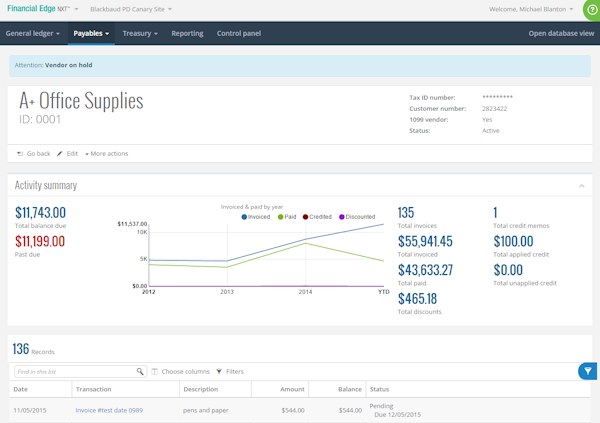The width and height of the screenshot is (600, 423).
Task: Click the $100.00 total applied credit
Action: tap(513, 241)
